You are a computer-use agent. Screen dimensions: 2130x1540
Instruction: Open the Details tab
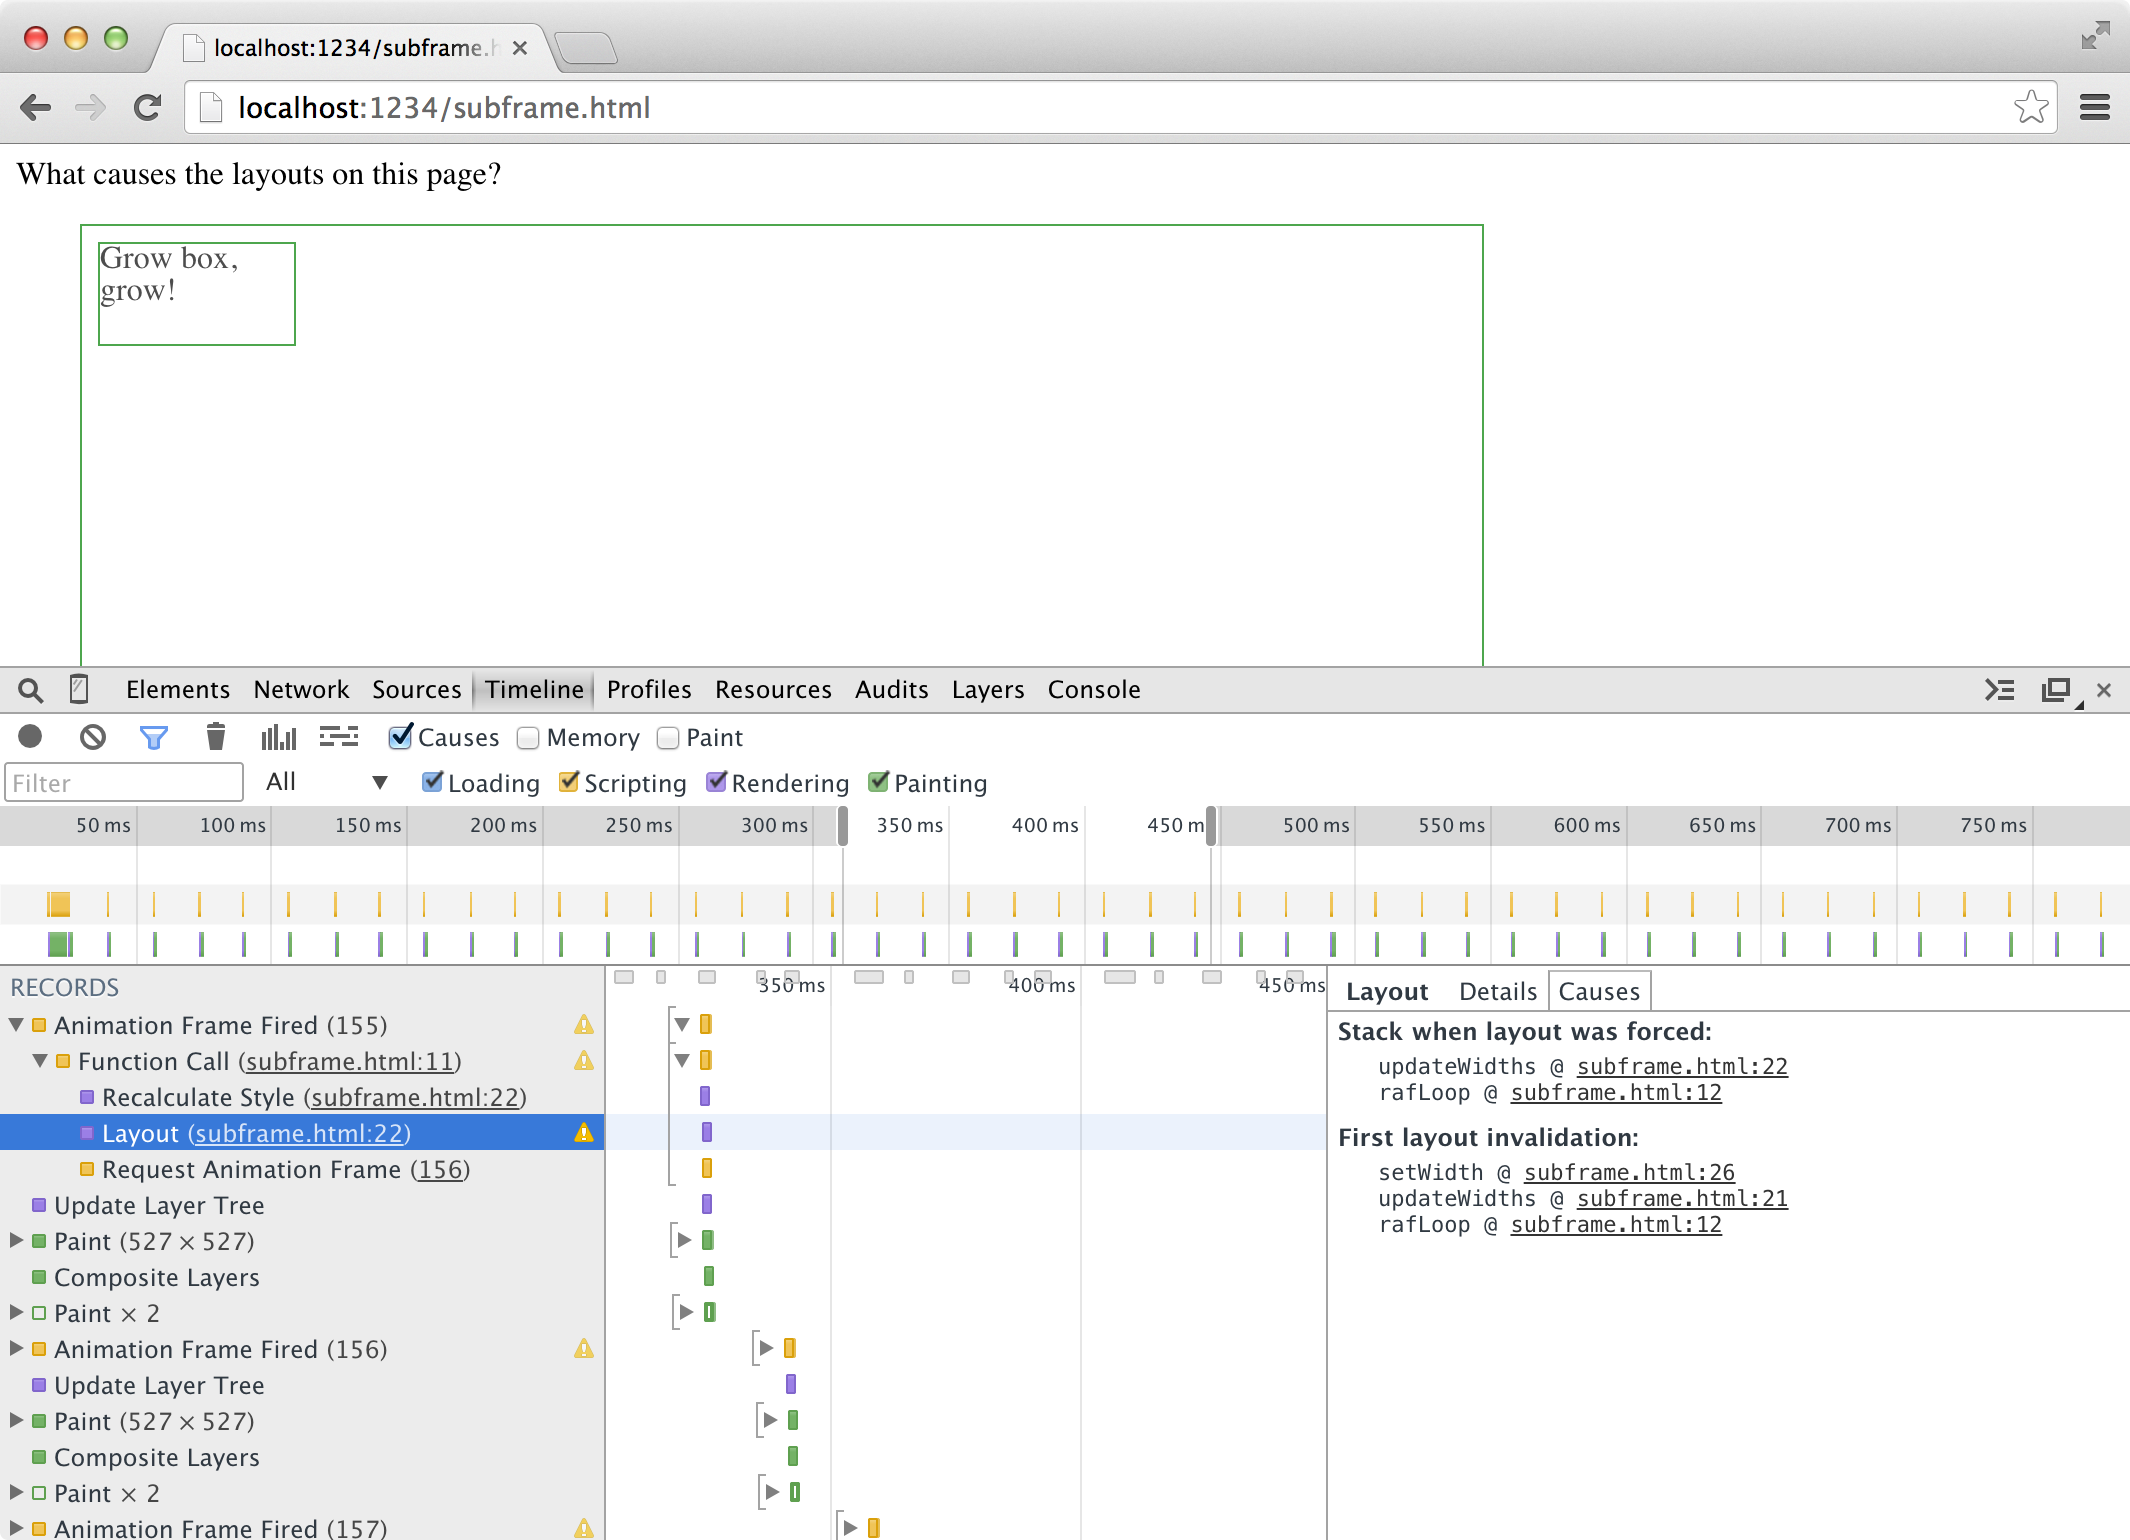(1497, 992)
